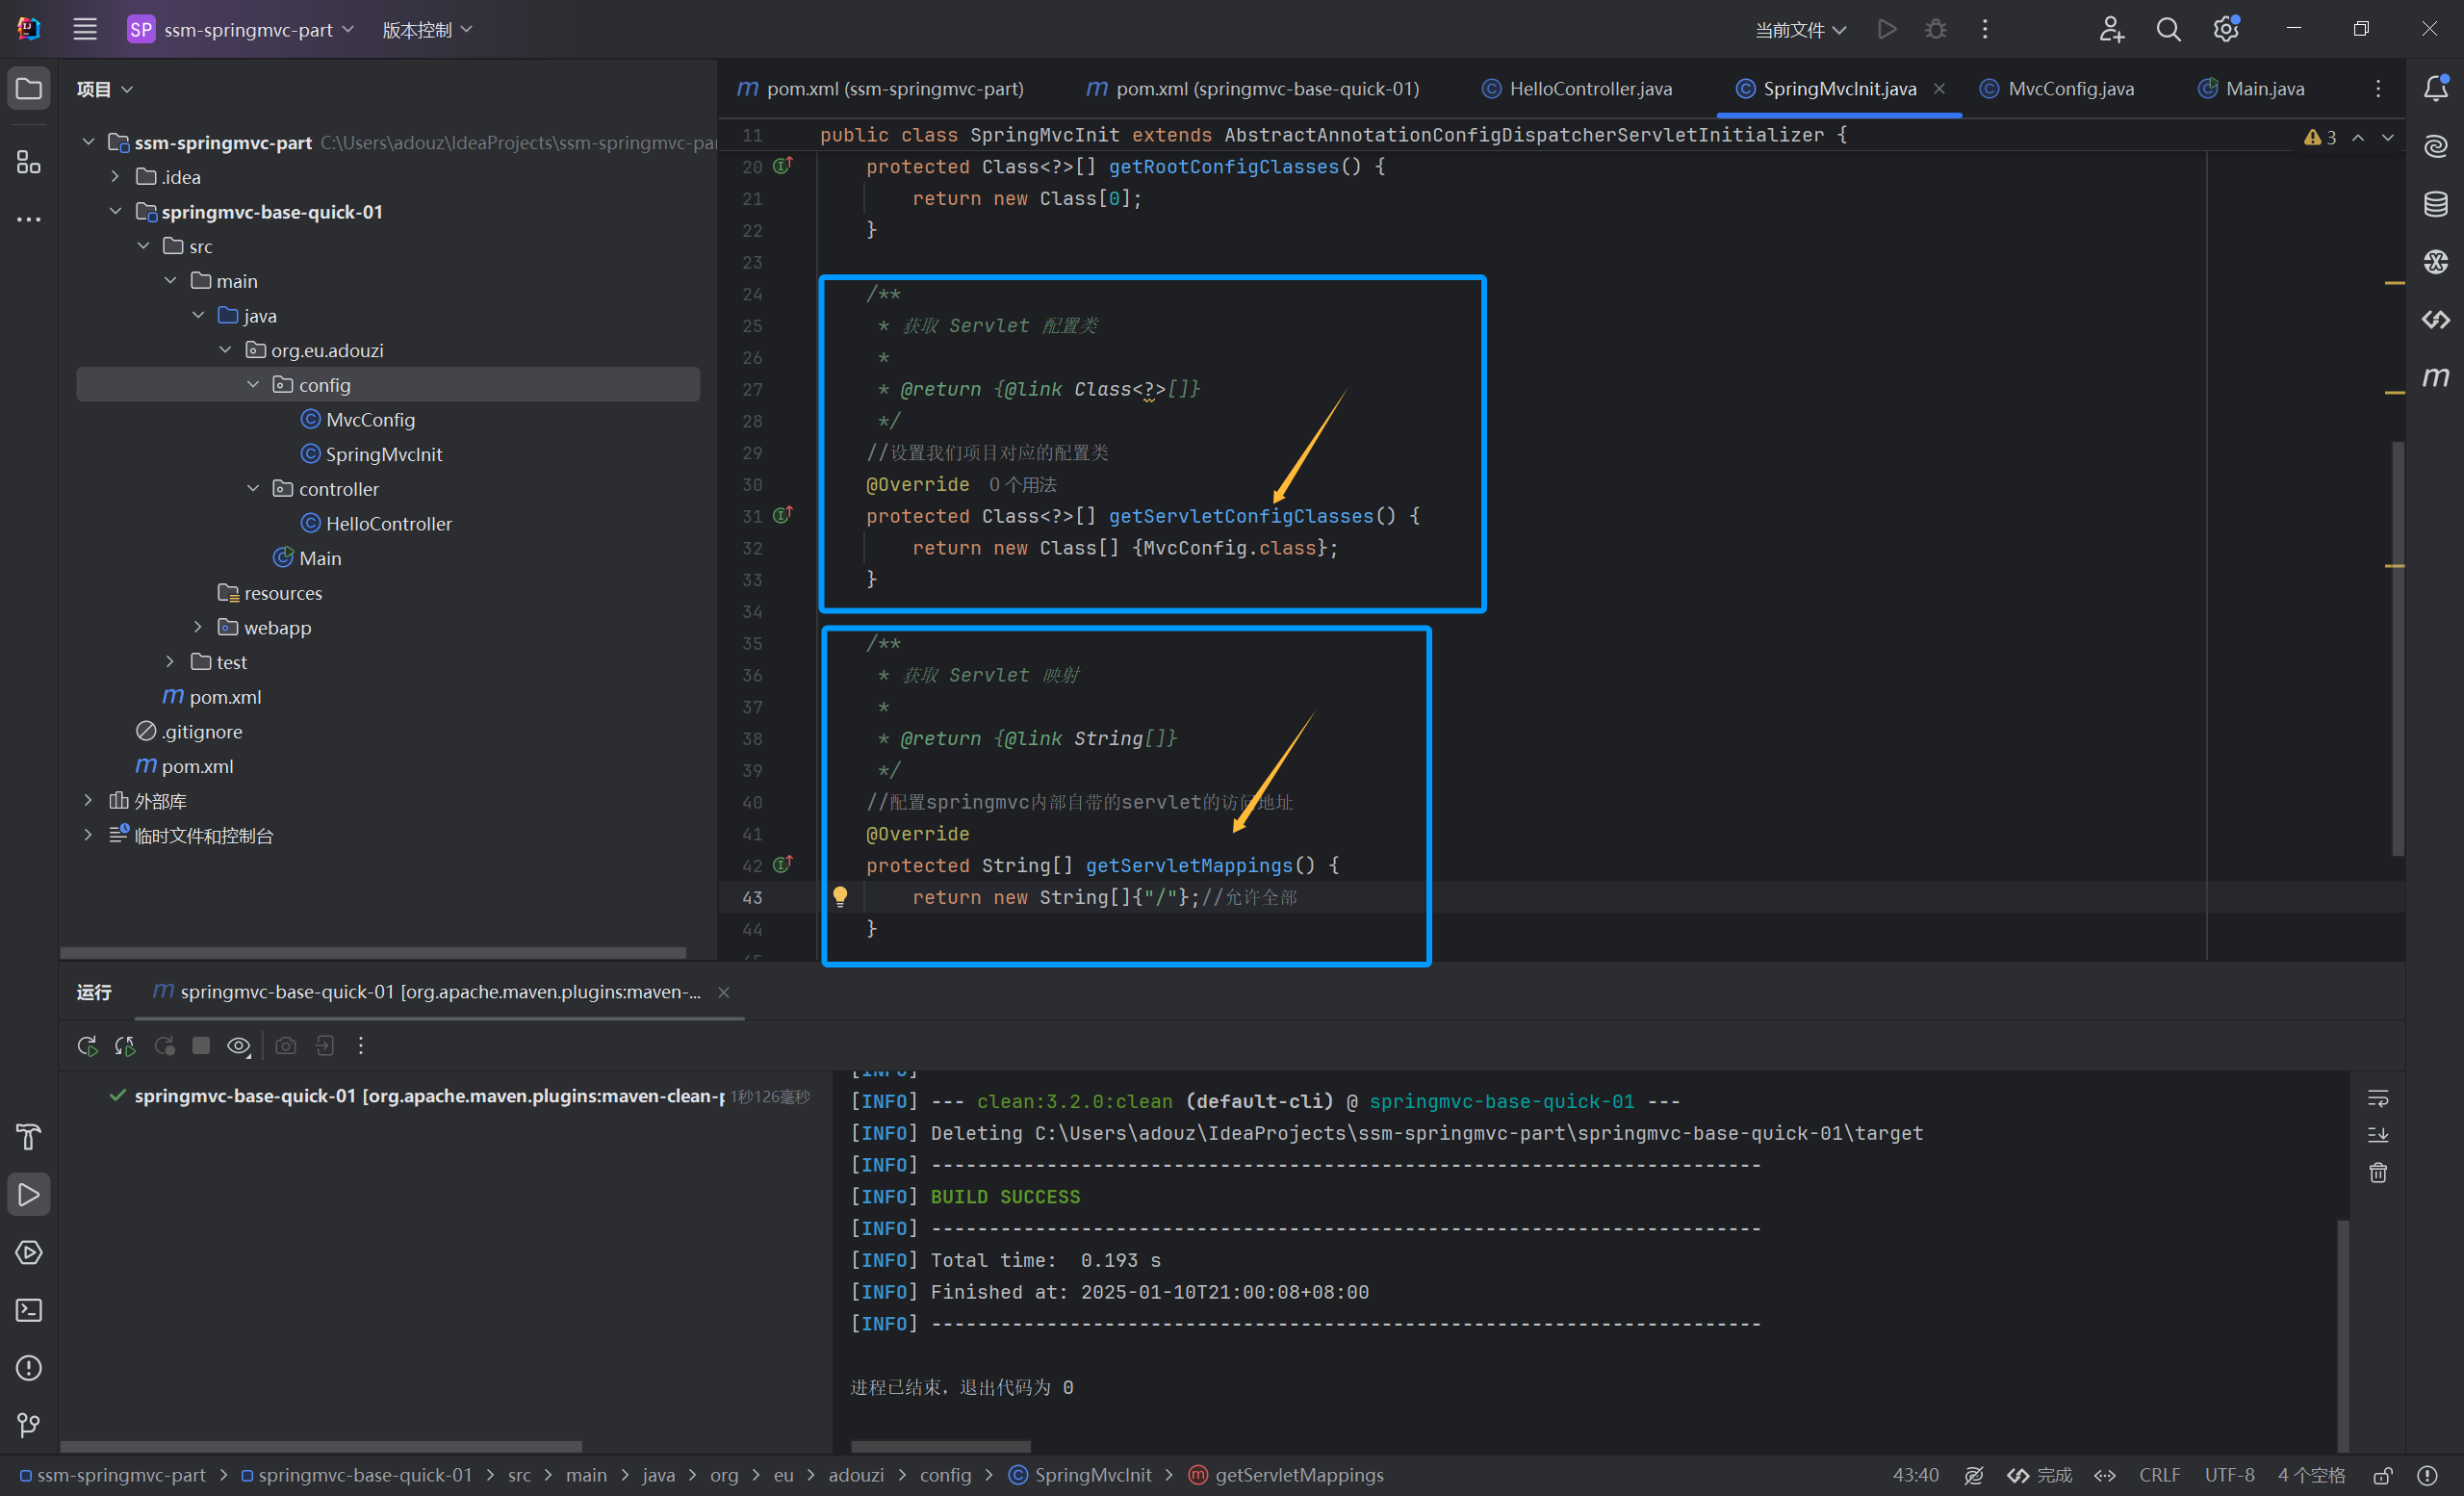Switch to the MvcConfig.java tab
The height and width of the screenshot is (1496, 2464).
click(x=2070, y=89)
